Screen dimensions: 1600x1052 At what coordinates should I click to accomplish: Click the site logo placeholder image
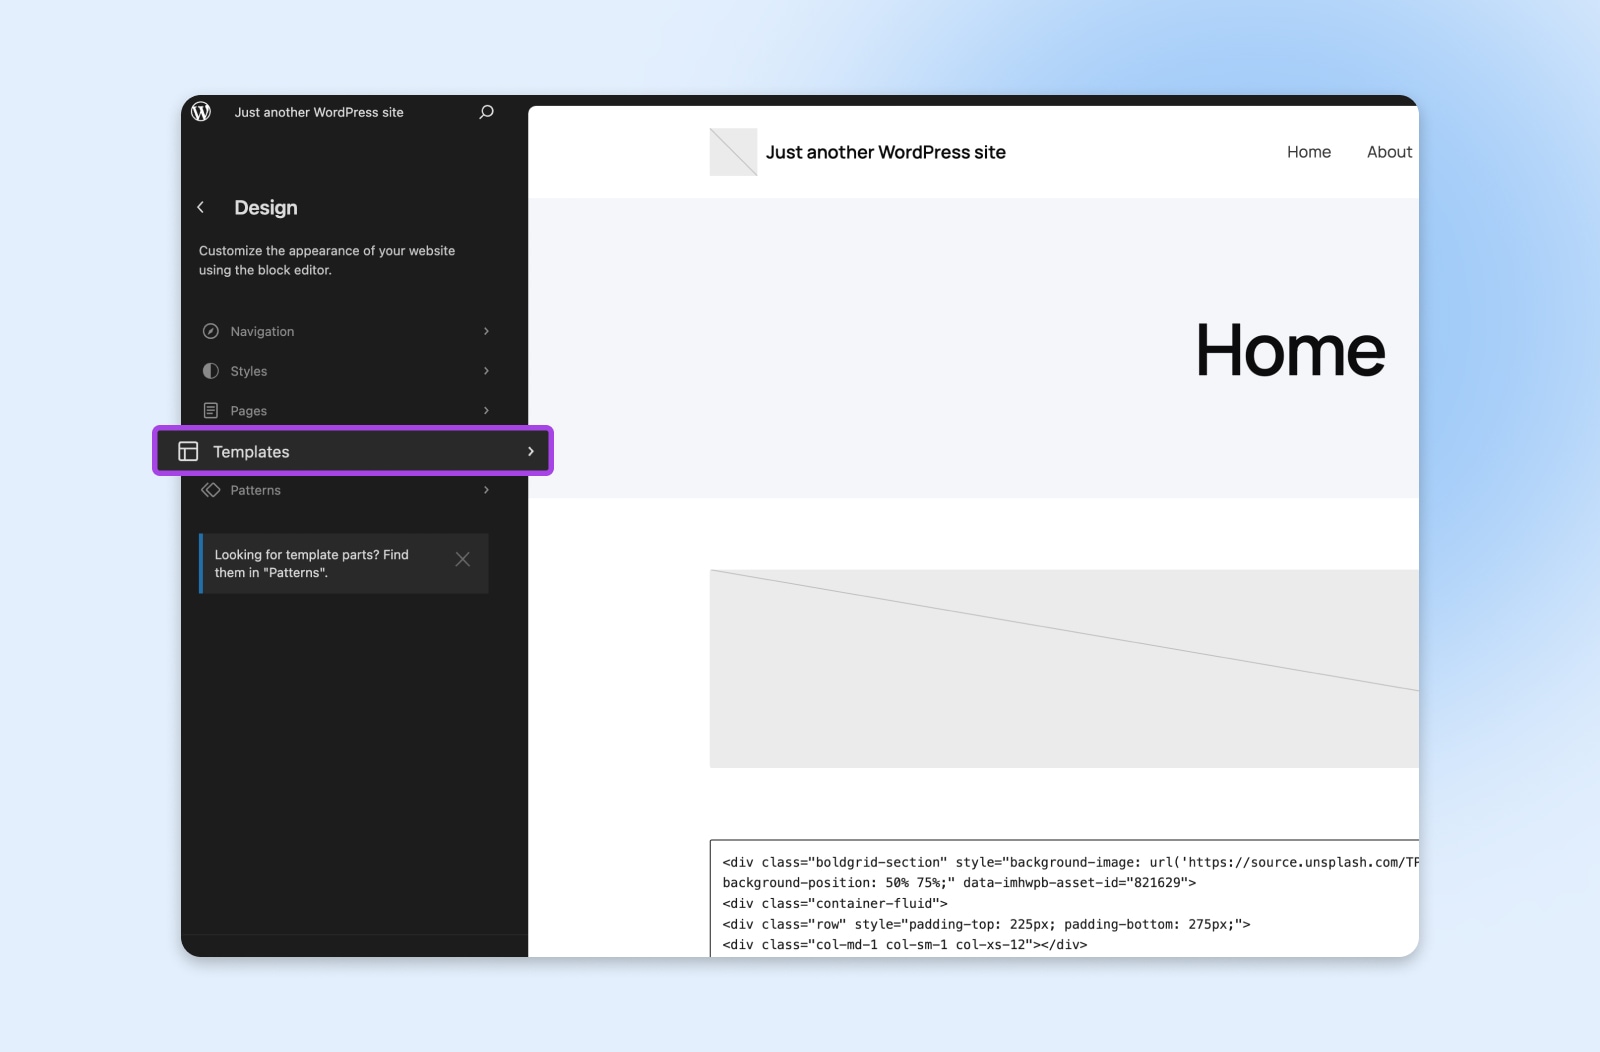pyautogui.click(x=733, y=152)
